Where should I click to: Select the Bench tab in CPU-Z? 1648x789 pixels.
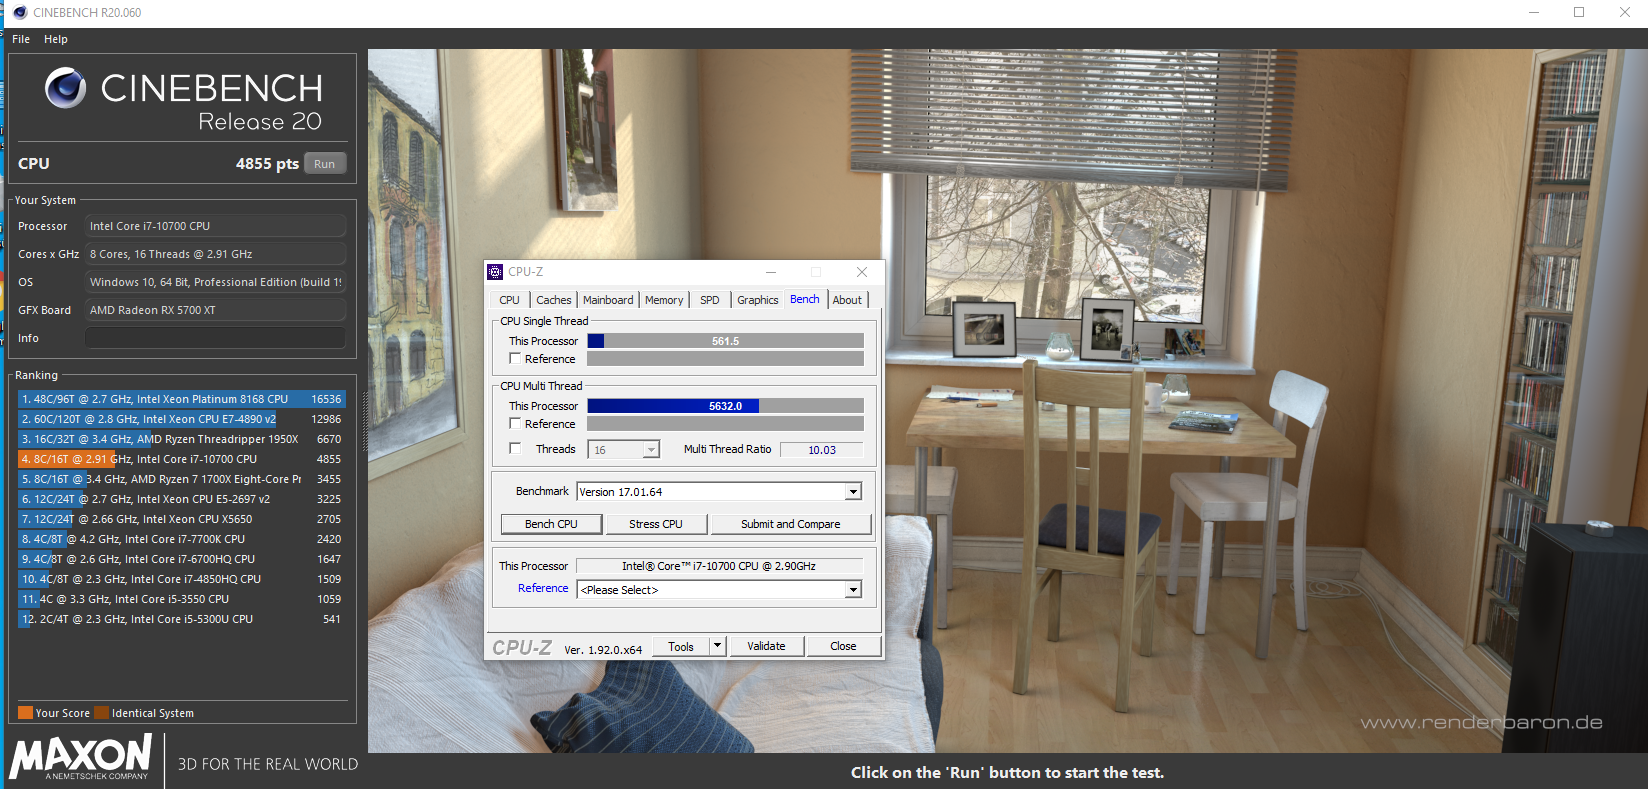point(805,299)
